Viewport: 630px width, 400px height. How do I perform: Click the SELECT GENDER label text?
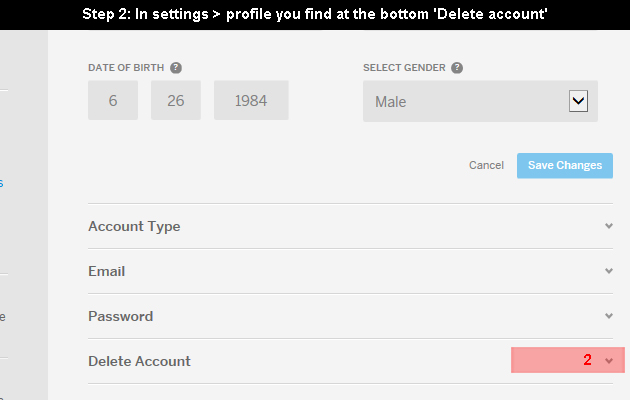(x=404, y=68)
